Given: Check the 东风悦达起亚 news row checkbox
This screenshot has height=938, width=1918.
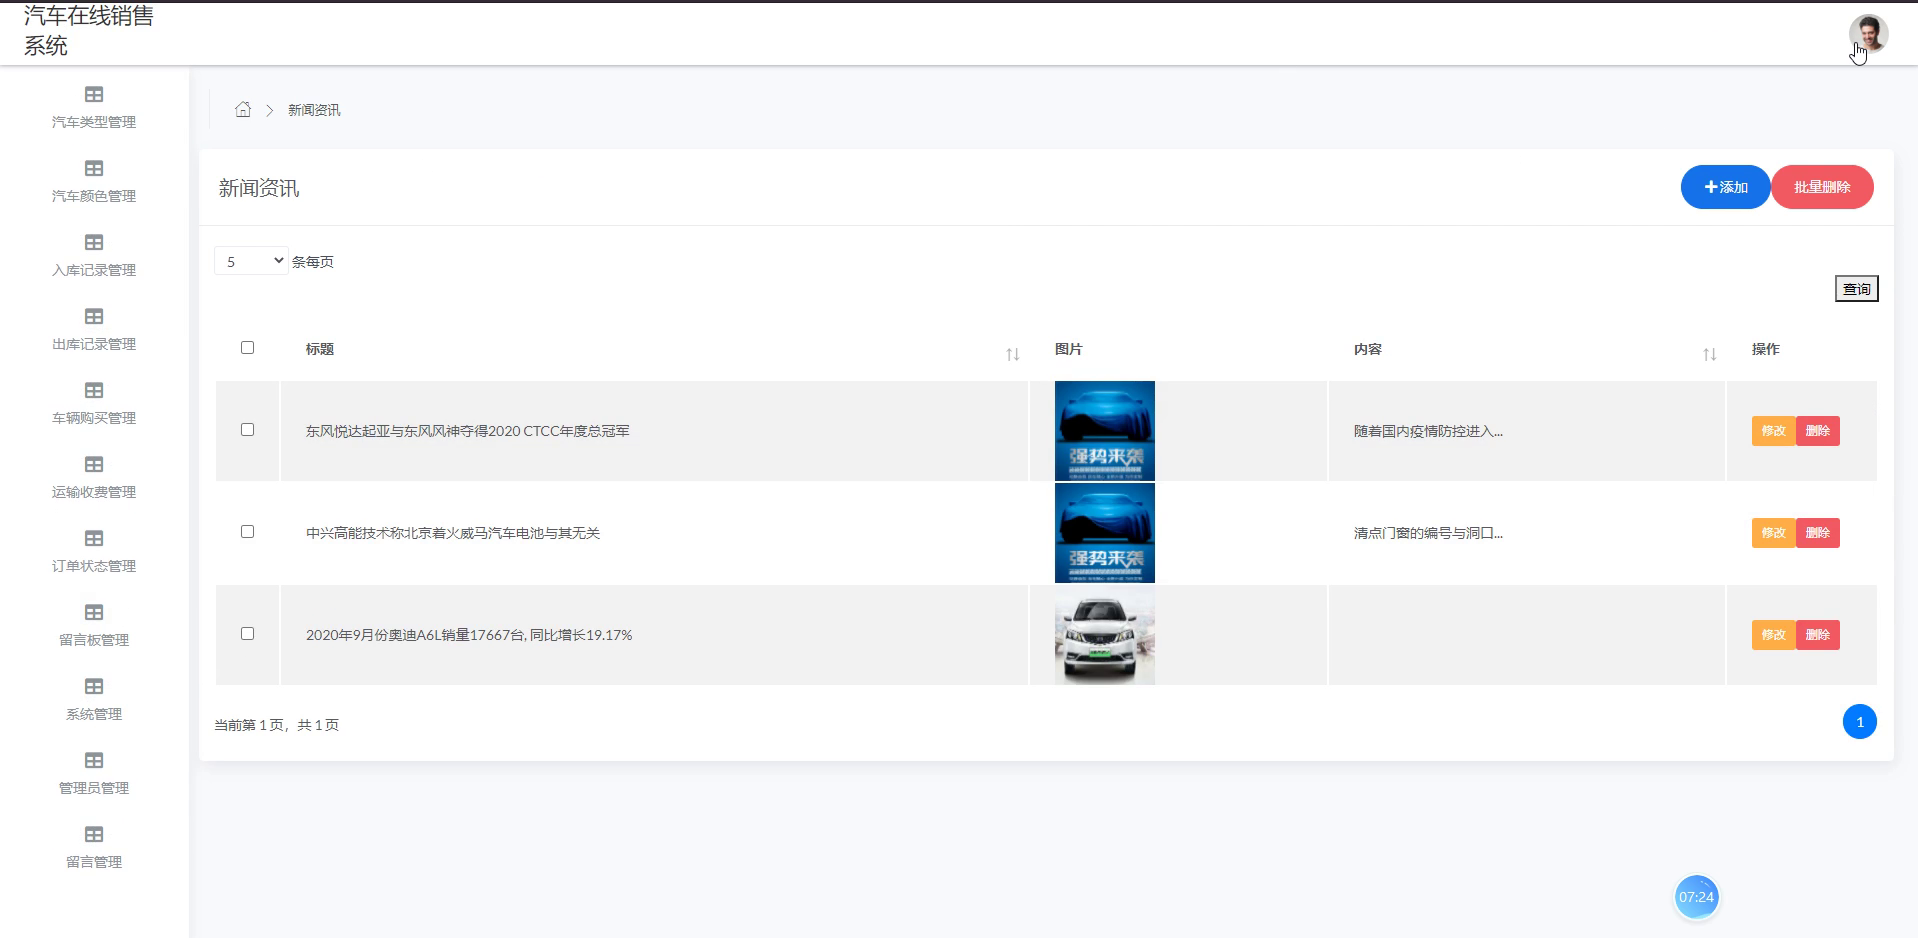Looking at the screenshot, I should 247,430.
